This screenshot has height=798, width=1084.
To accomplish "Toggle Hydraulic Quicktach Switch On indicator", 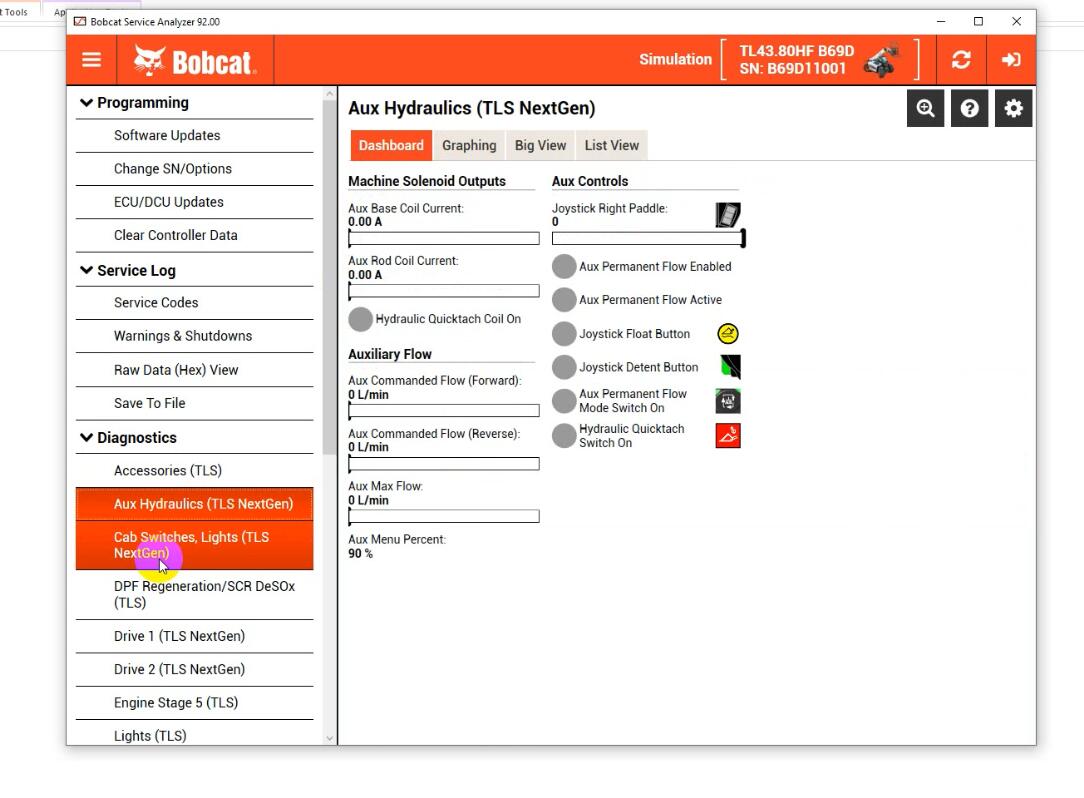I will click(x=564, y=436).
